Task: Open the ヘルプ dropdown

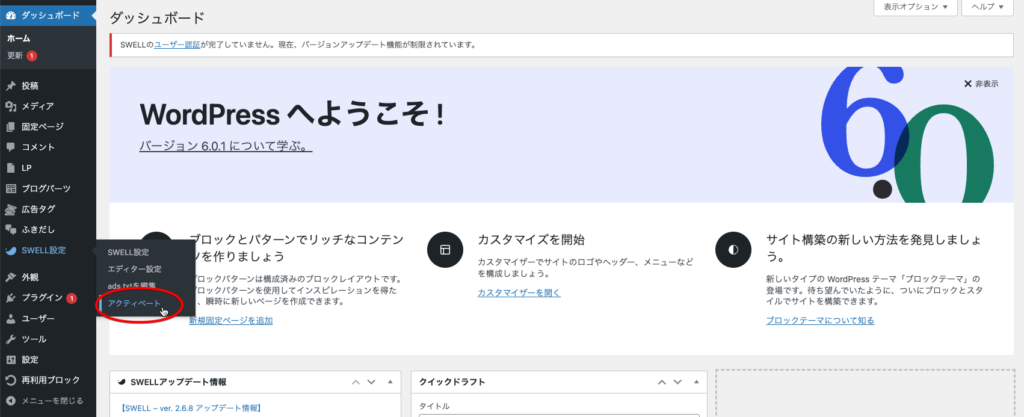Action: point(987,7)
